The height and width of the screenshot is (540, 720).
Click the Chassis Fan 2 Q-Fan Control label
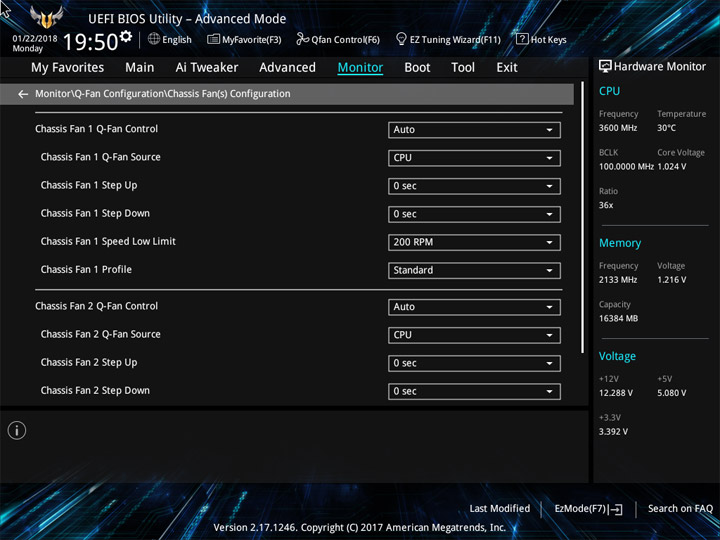tap(96, 306)
